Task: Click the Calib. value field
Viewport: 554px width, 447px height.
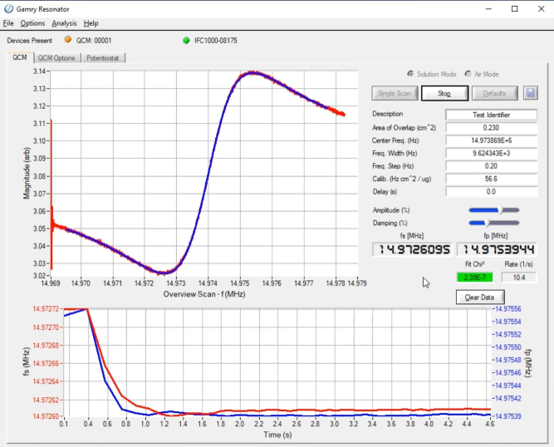Action: [491, 179]
